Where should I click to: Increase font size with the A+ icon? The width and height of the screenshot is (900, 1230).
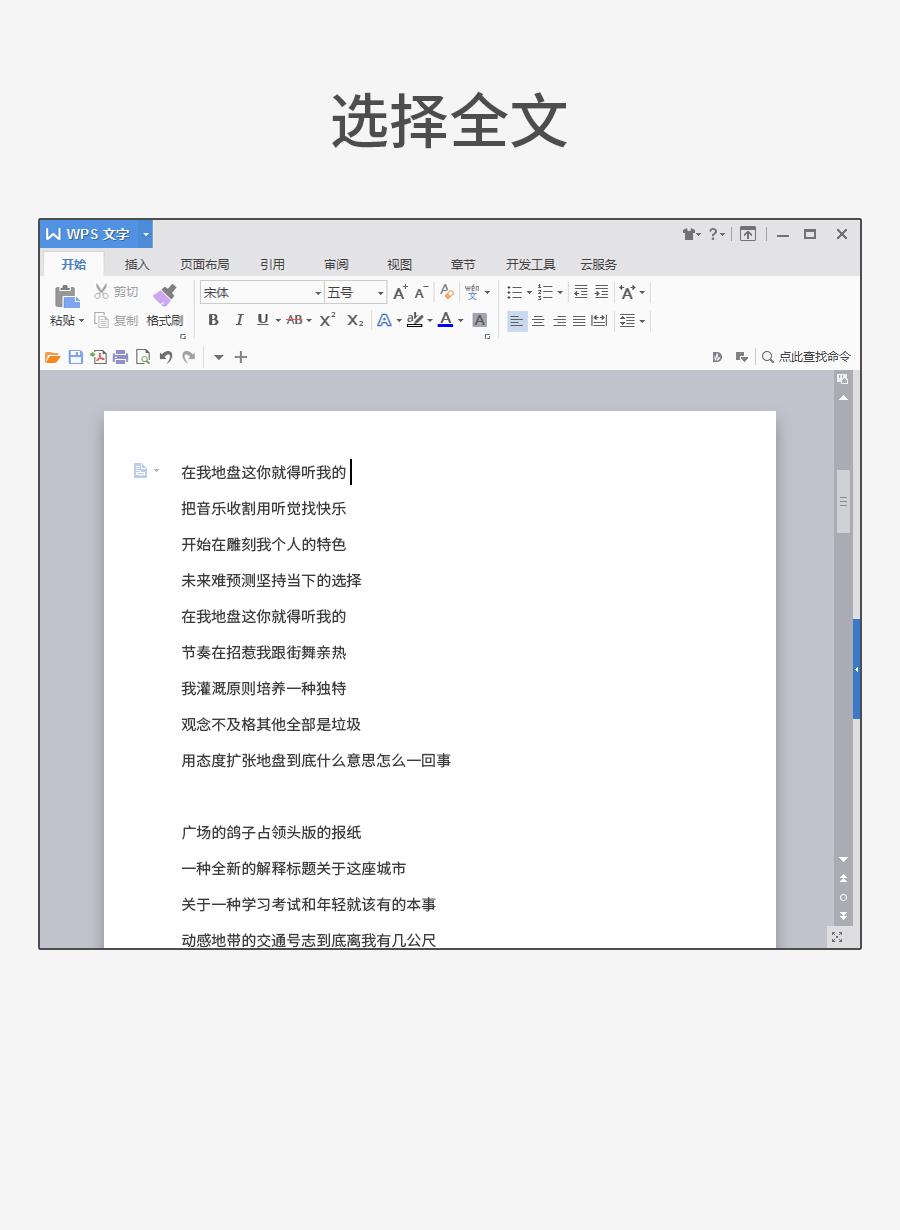400,292
